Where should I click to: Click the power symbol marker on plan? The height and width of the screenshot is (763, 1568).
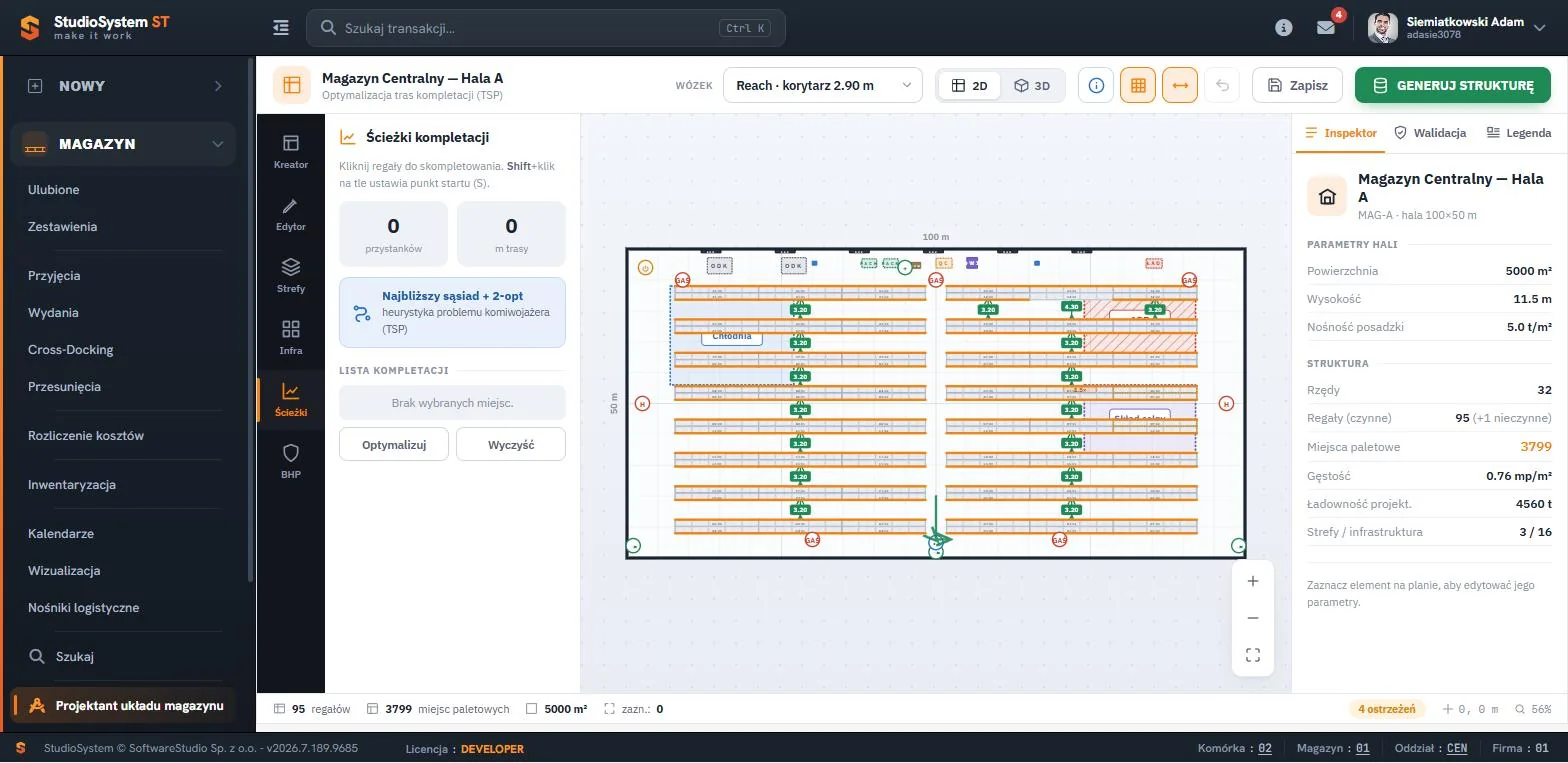[645, 267]
